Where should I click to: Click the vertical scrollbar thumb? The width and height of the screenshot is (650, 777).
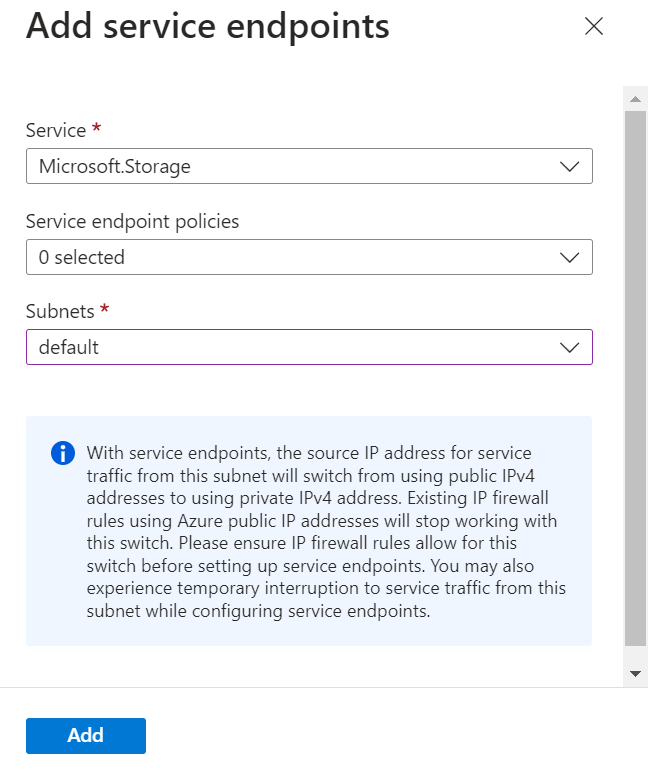tap(635, 380)
